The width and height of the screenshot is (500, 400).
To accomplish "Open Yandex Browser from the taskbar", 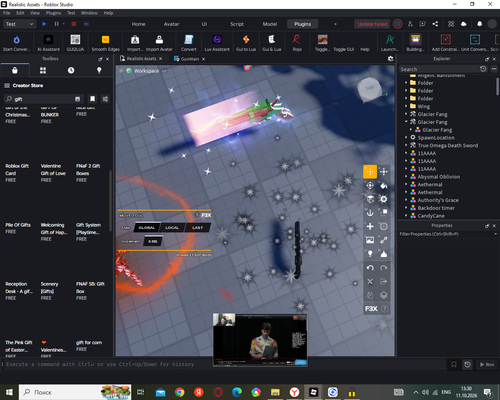I will pyautogui.click(x=294, y=392).
